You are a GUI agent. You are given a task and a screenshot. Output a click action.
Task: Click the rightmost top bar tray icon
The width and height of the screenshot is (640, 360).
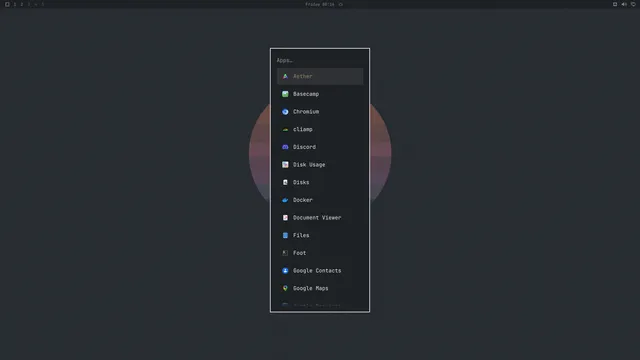point(633,4)
